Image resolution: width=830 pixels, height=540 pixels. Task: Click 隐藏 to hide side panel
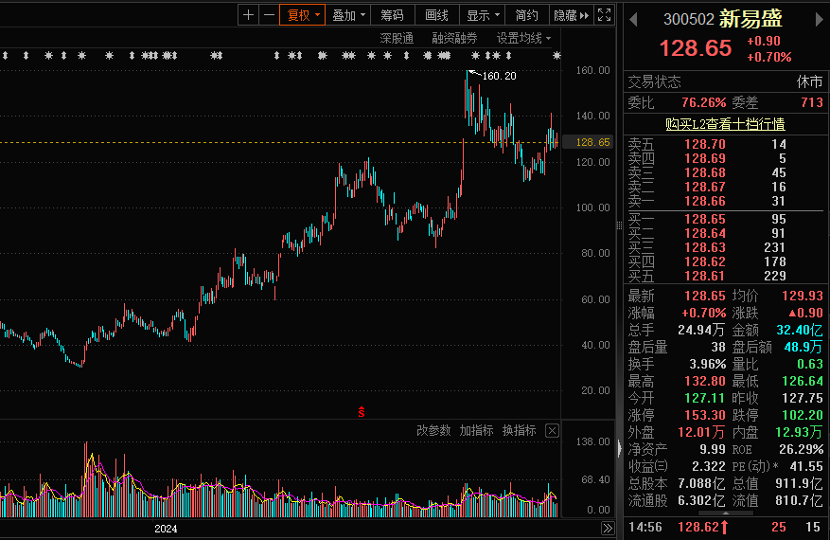coord(571,15)
